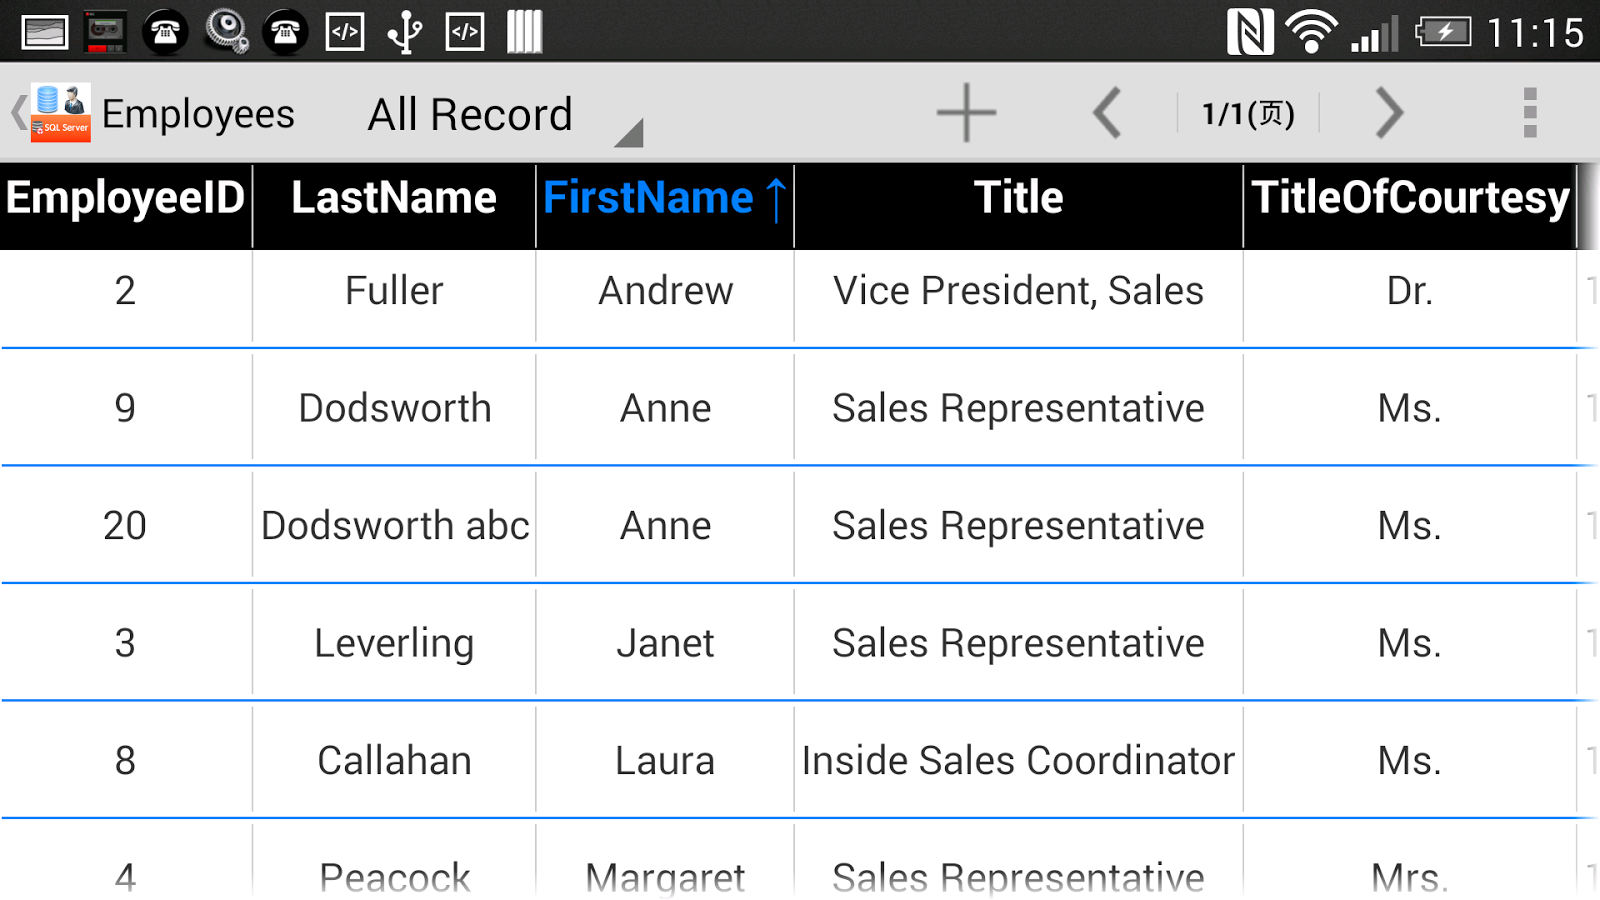This screenshot has height=900, width=1600.
Task: Tap the SQL Server app icon
Action: [61, 113]
